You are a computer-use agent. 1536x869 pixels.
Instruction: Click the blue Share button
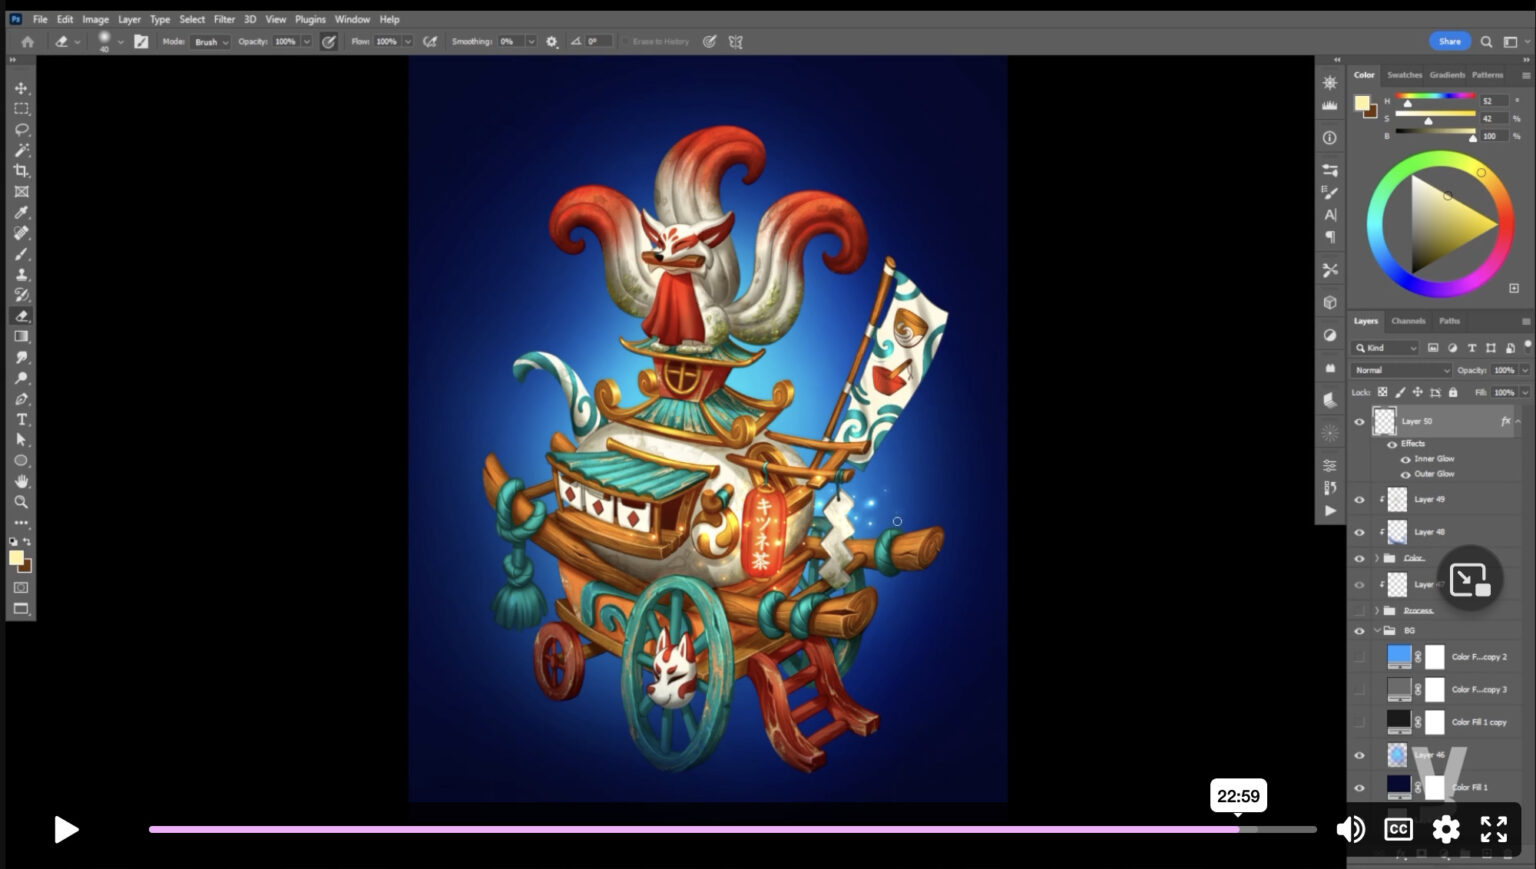[x=1449, y=41]
